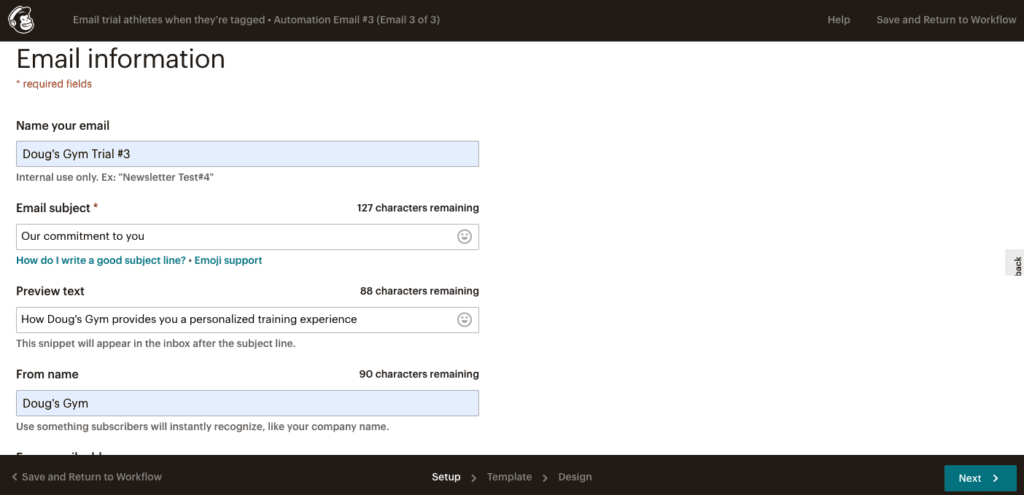Focus the From name field
The width and height of the screenshot is (1024, 495).
(248, 403)
